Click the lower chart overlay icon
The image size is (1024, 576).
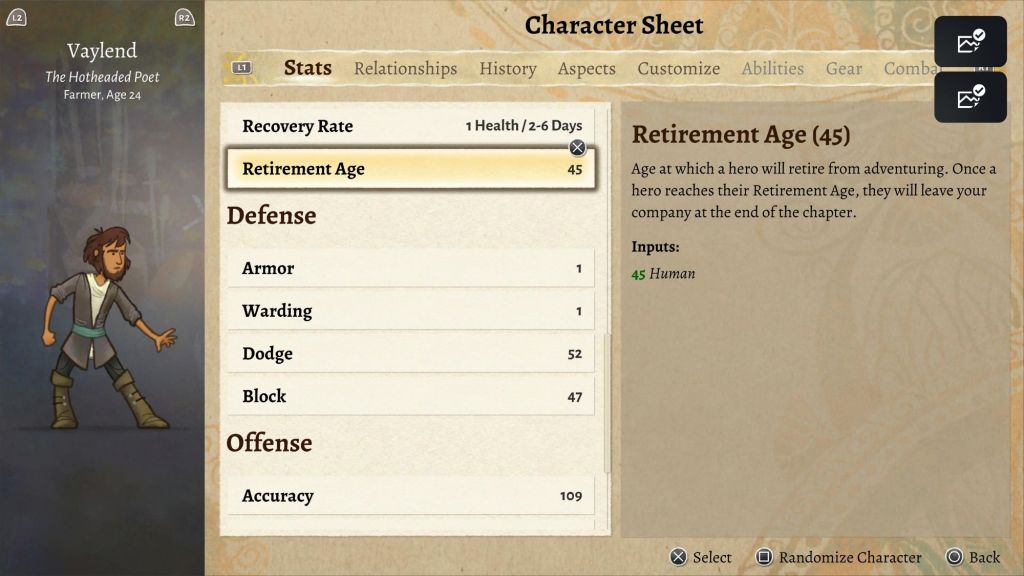[970, 97]
